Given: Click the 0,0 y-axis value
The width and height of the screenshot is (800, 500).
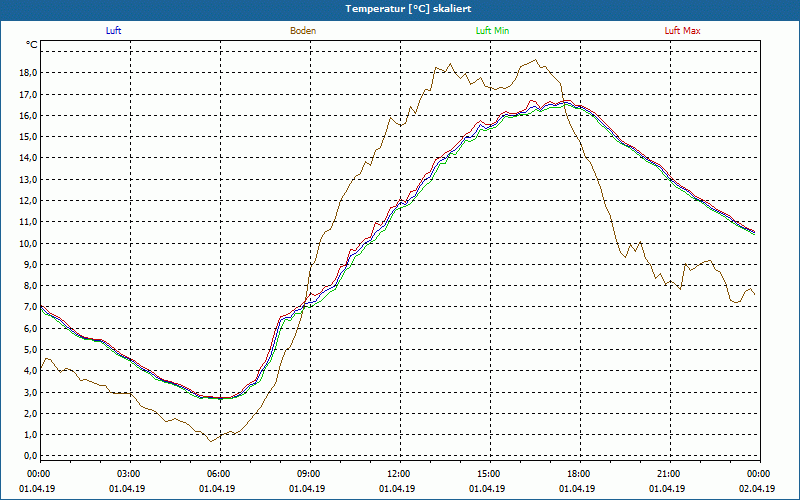Looking at the screenshot, I should [x=31, y=456].
